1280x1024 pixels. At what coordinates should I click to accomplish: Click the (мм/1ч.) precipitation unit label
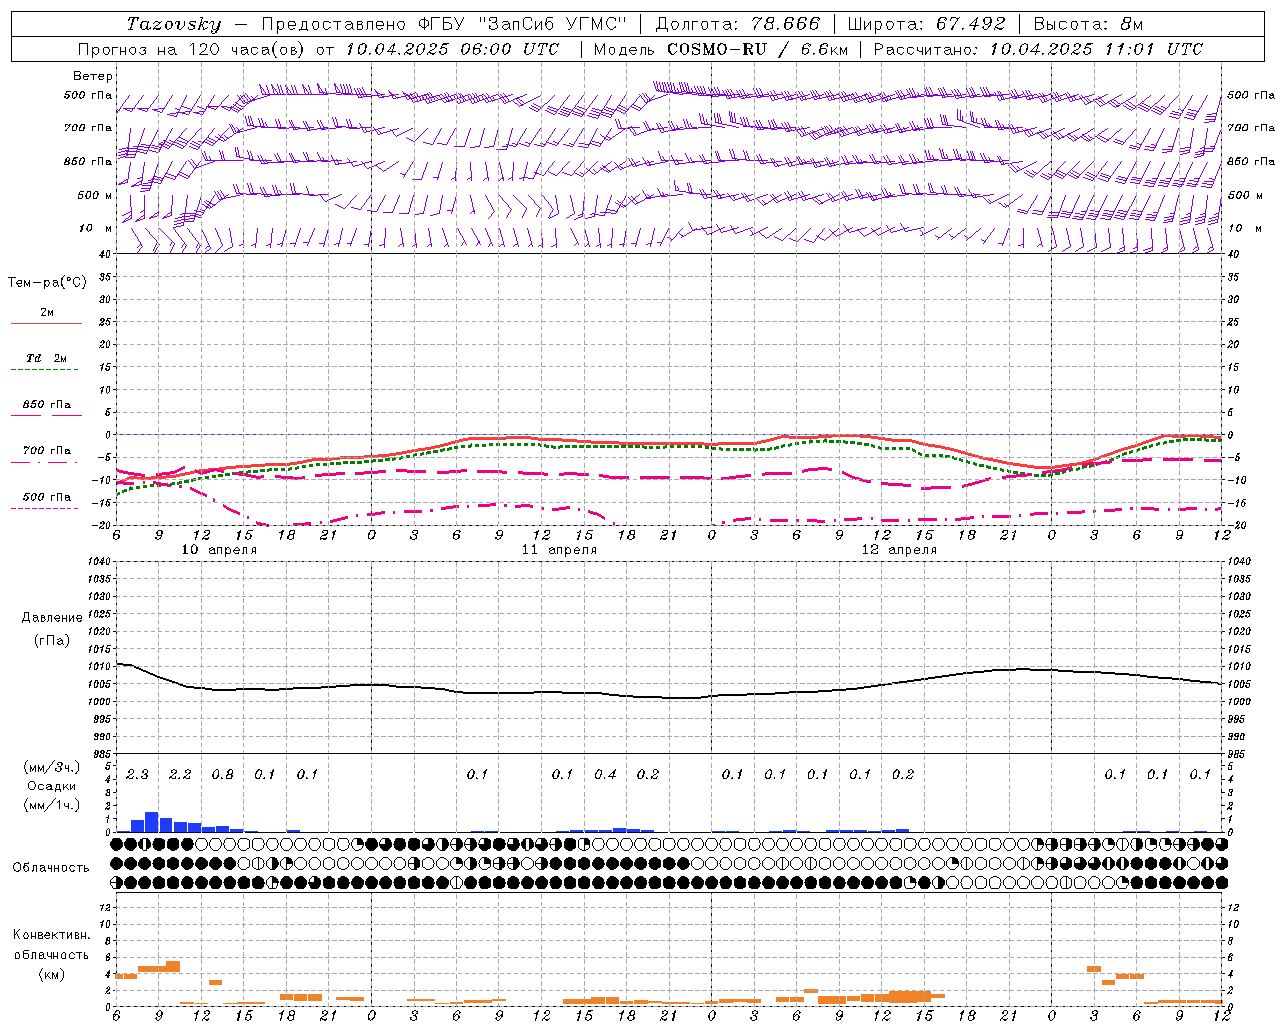(51, 805)
